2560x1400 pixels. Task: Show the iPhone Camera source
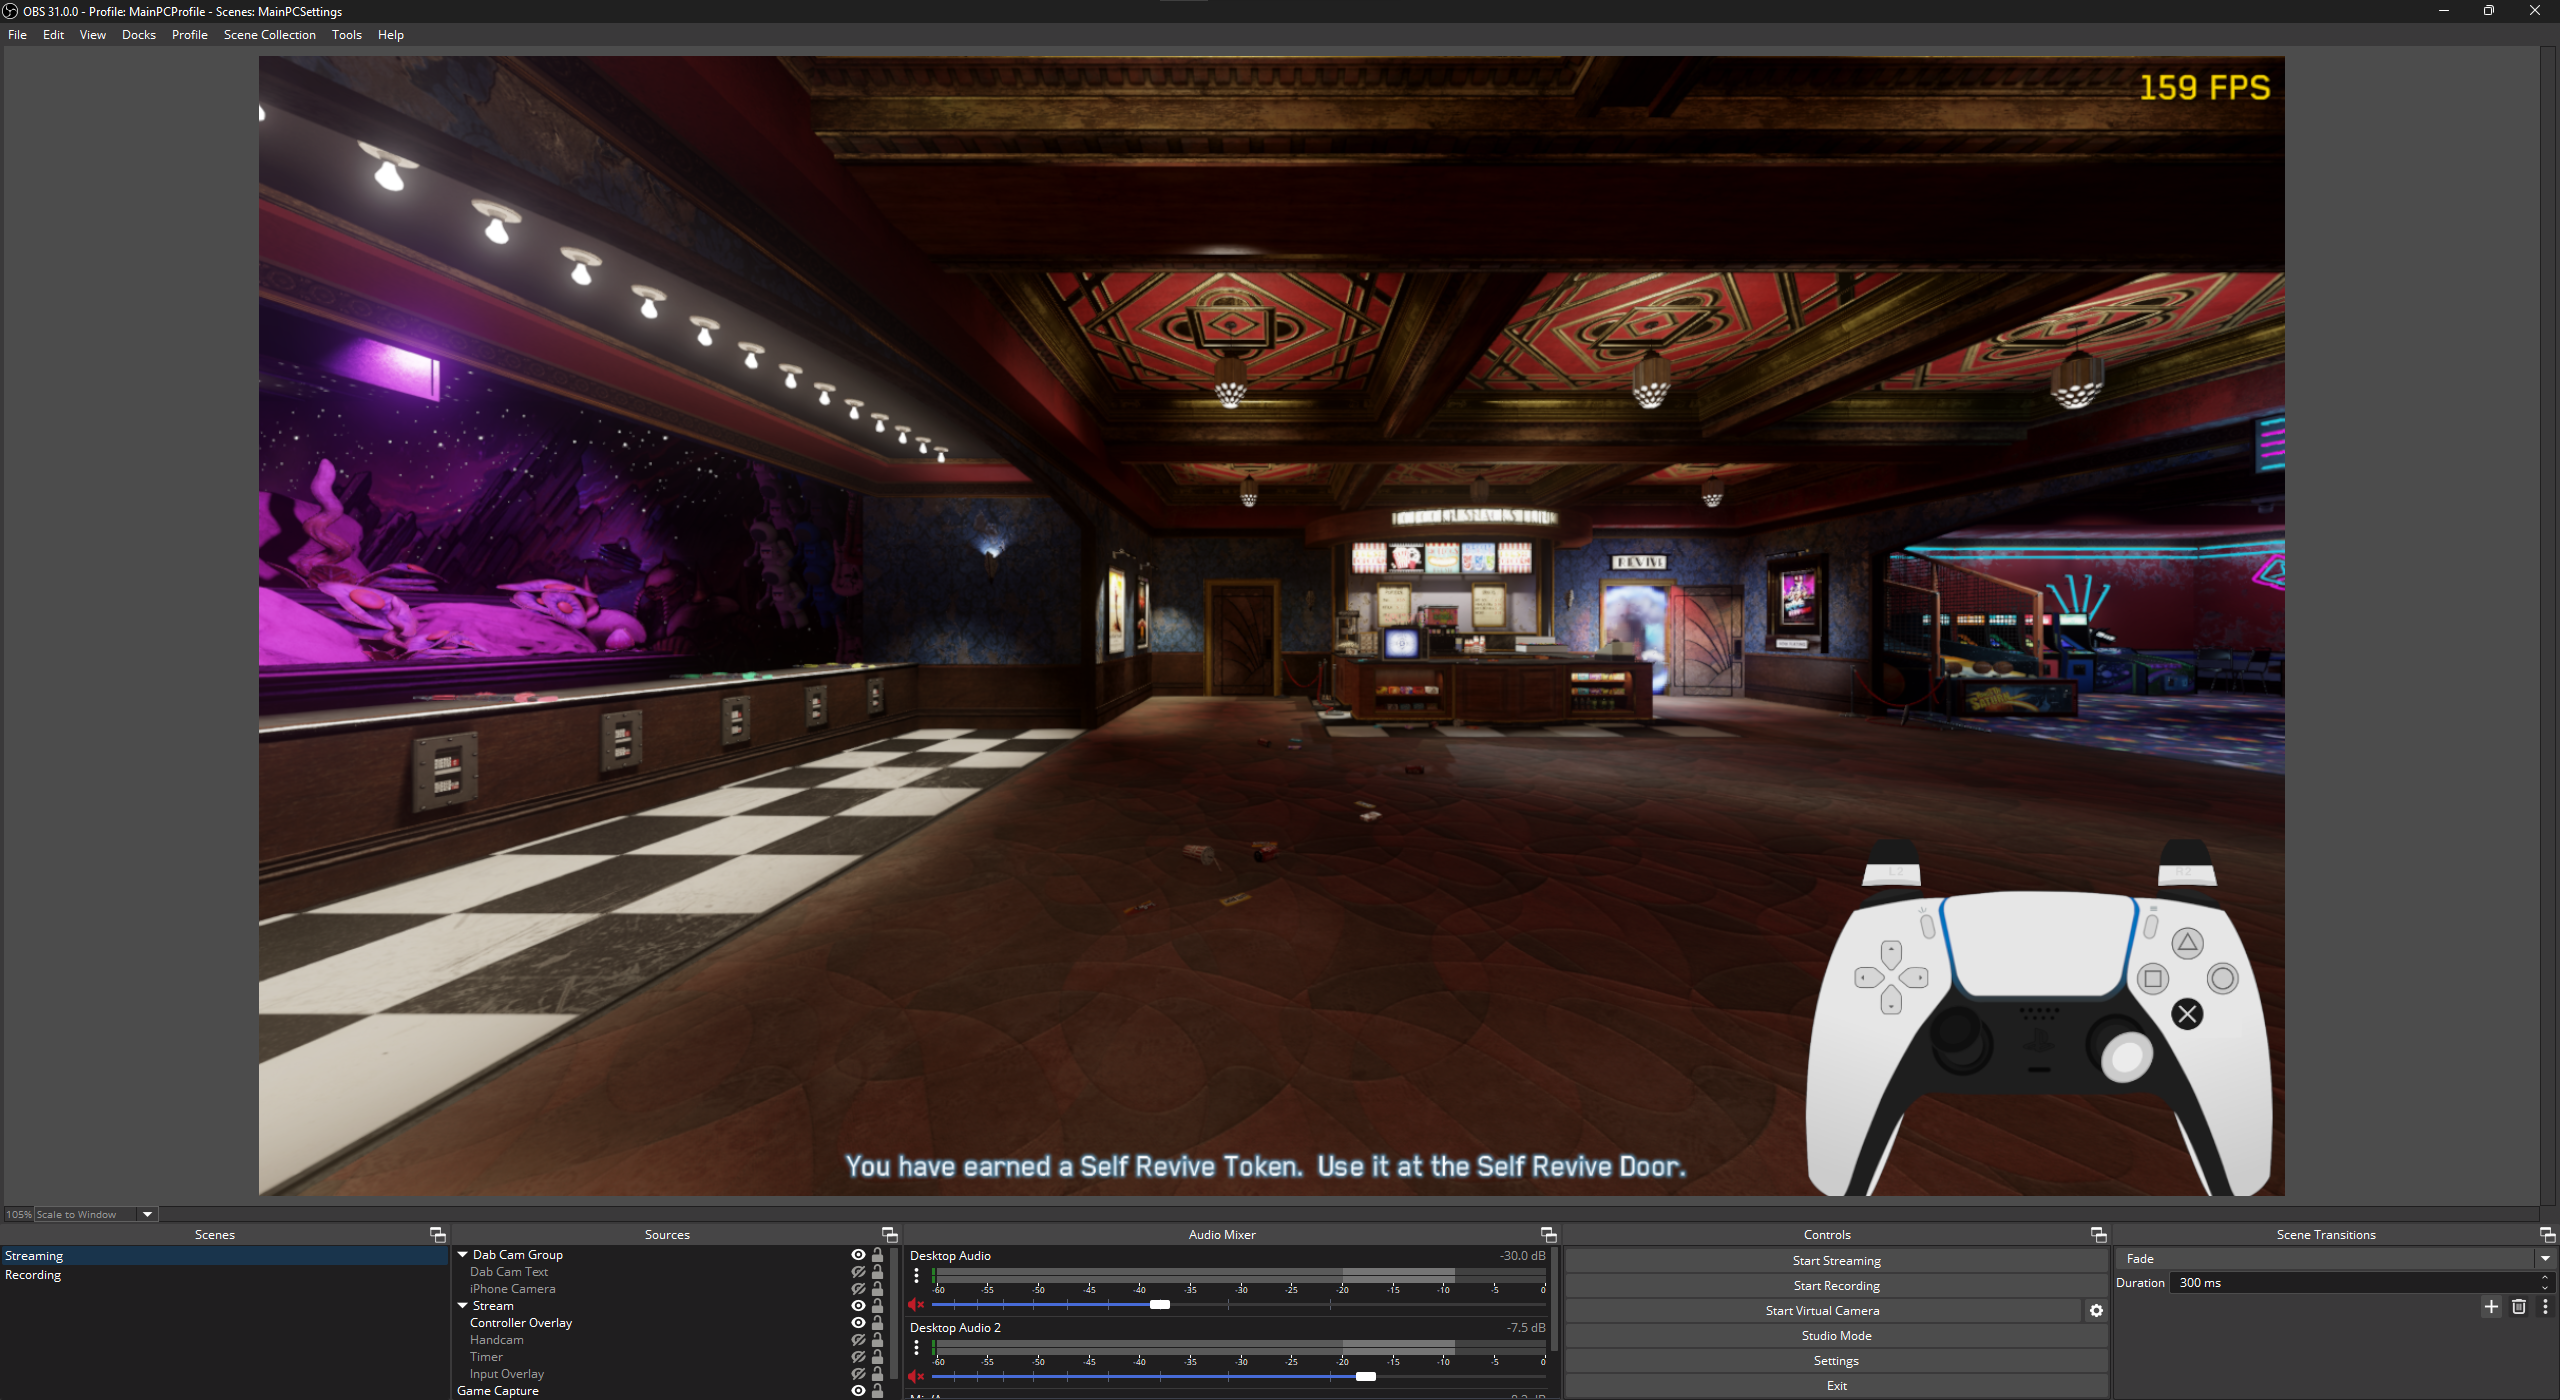pyautogui.click(x=858, y=1289)
